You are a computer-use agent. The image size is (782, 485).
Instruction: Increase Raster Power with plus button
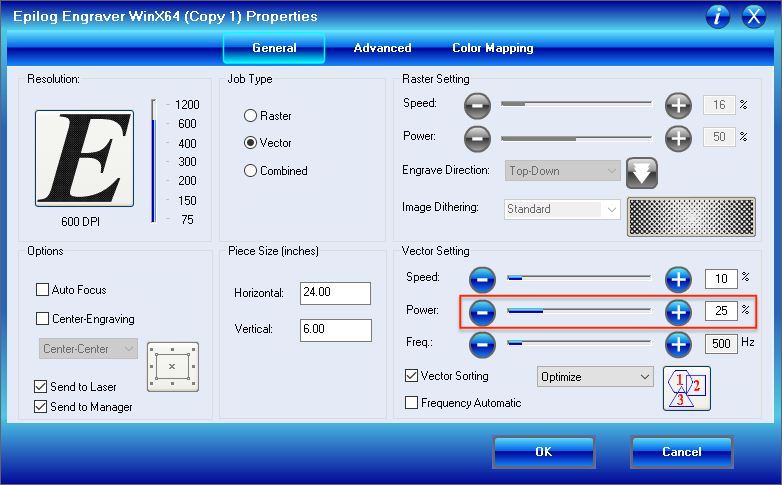(678, 138)
